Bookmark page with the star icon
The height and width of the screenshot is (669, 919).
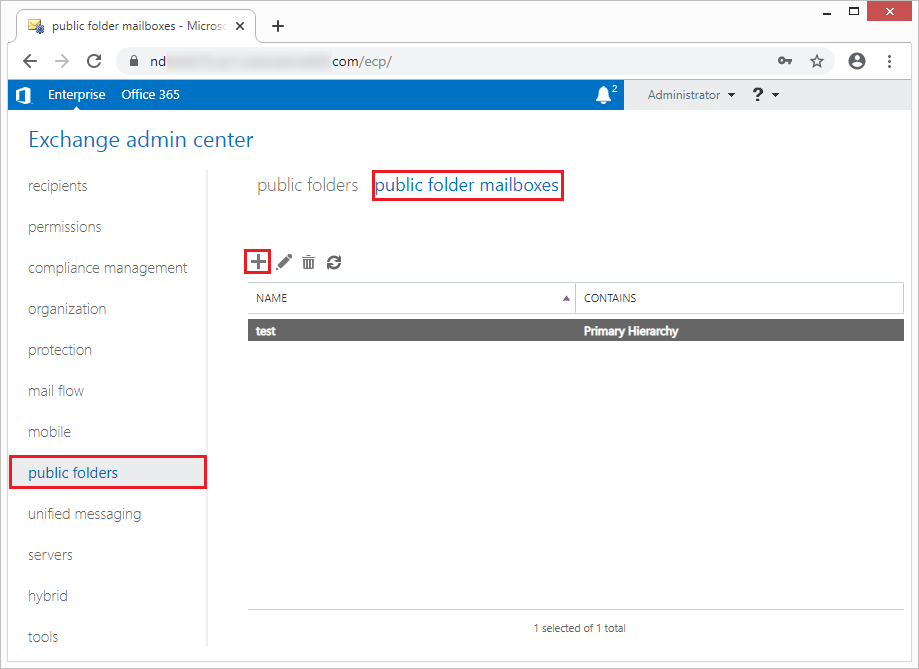[x=816, y=61]
